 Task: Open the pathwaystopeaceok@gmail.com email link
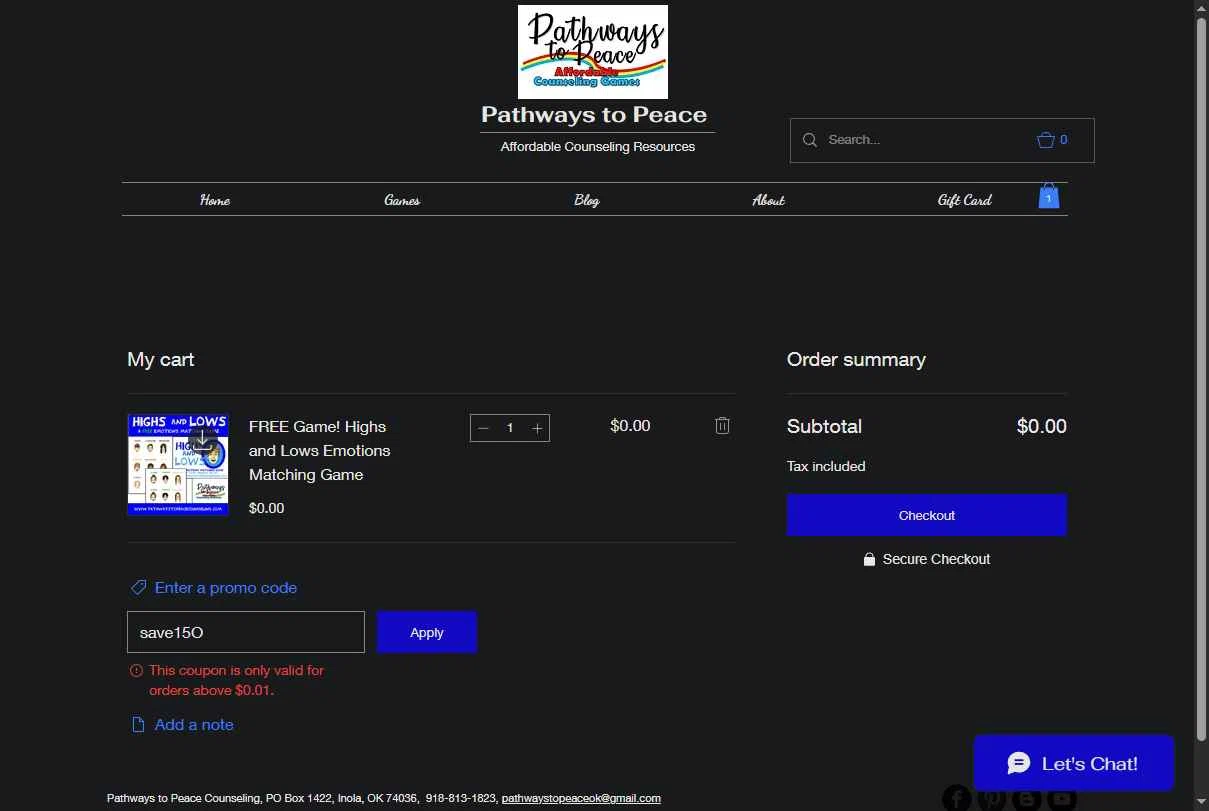pyautogui.click(x=581, y=798)
